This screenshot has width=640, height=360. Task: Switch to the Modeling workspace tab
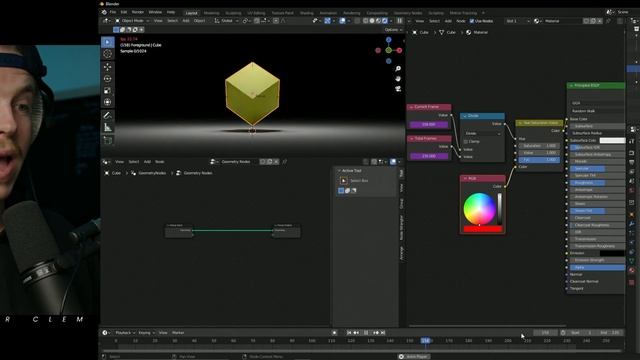pos(211,13)
